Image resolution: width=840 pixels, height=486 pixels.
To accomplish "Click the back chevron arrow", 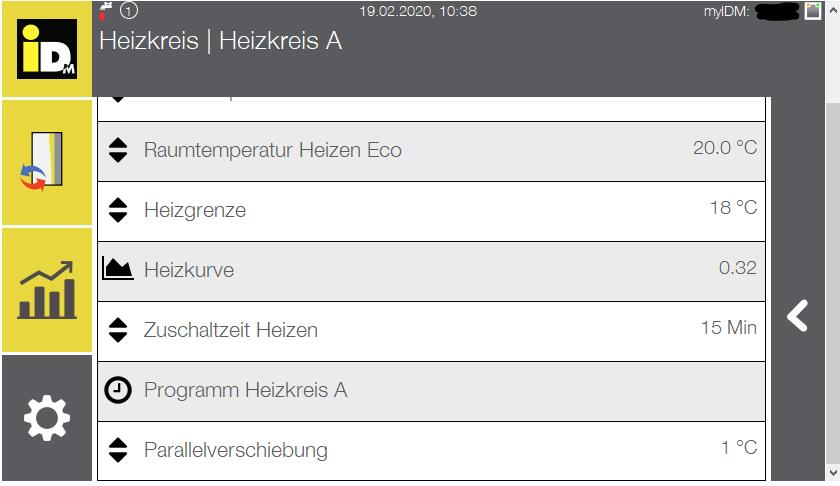I will pos(797,316).
